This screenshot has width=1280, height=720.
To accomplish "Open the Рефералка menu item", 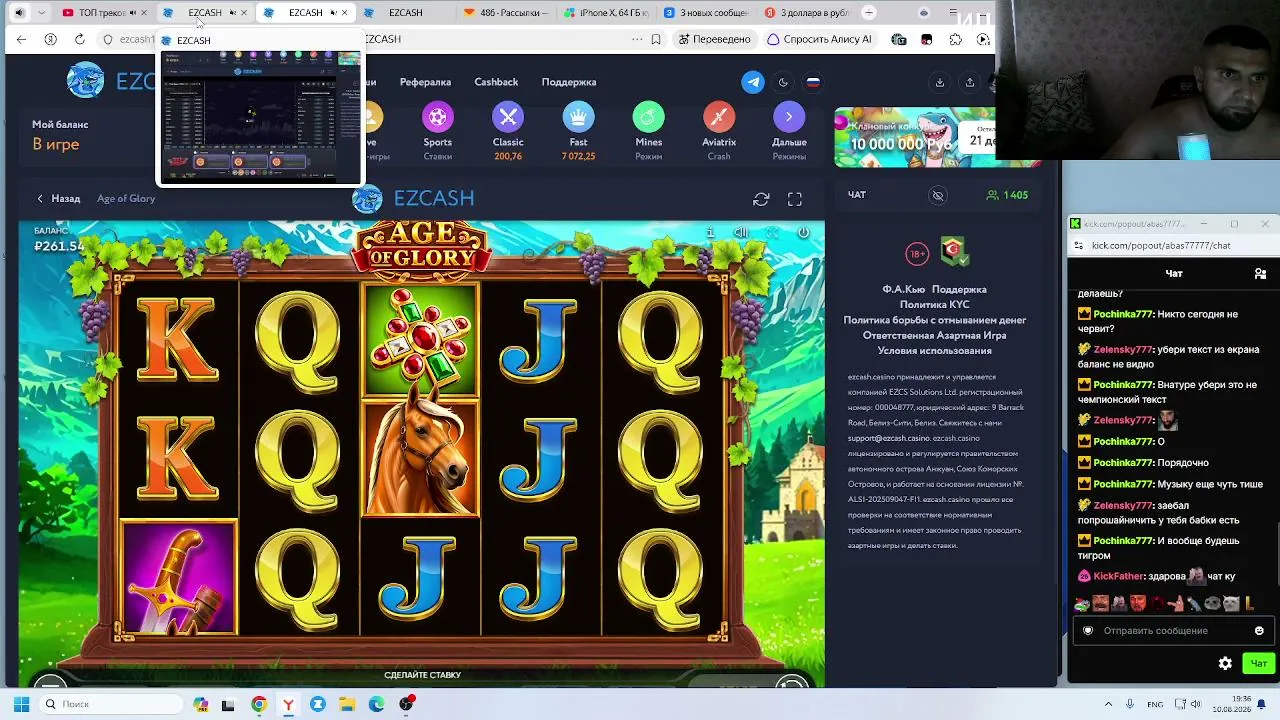I will coord(425,82).
